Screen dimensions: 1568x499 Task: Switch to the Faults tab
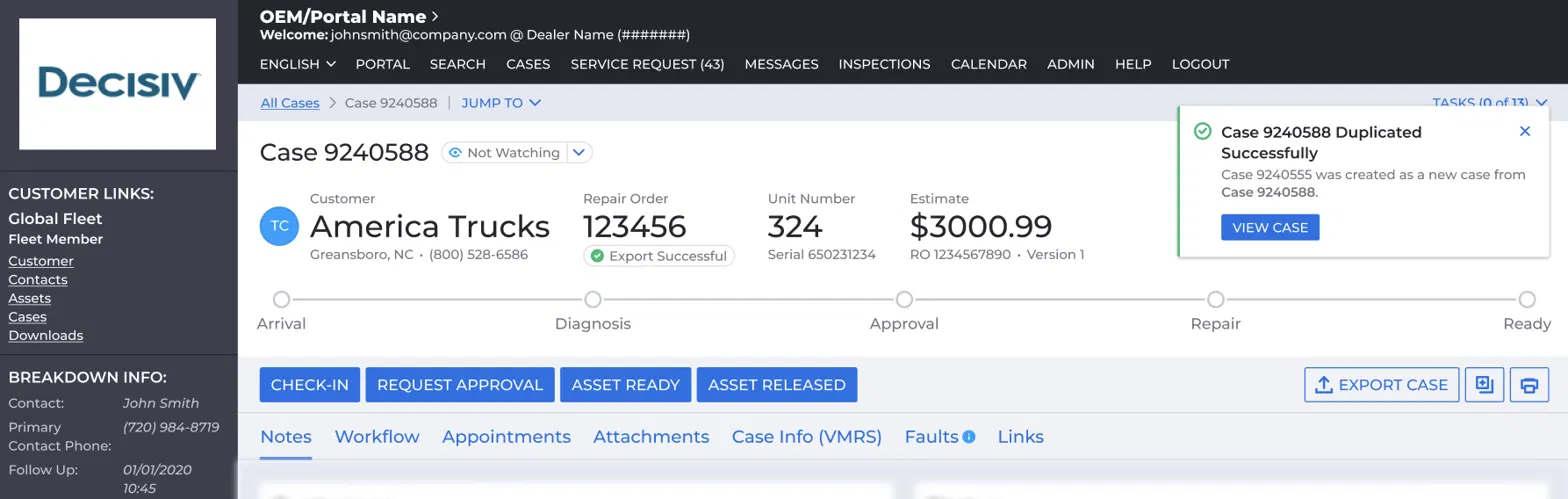(931, 437)
